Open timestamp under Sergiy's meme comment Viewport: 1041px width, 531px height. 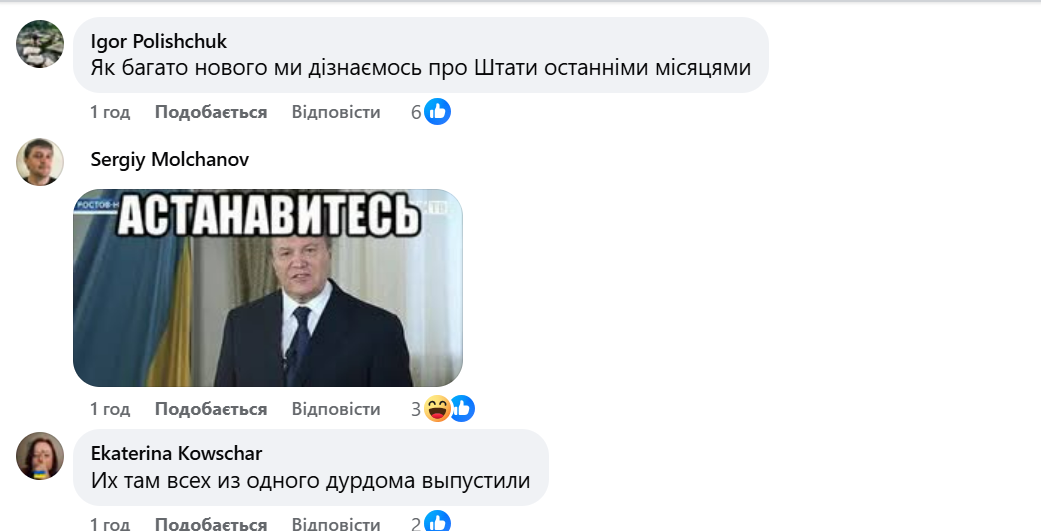click(x=110, y=409)
